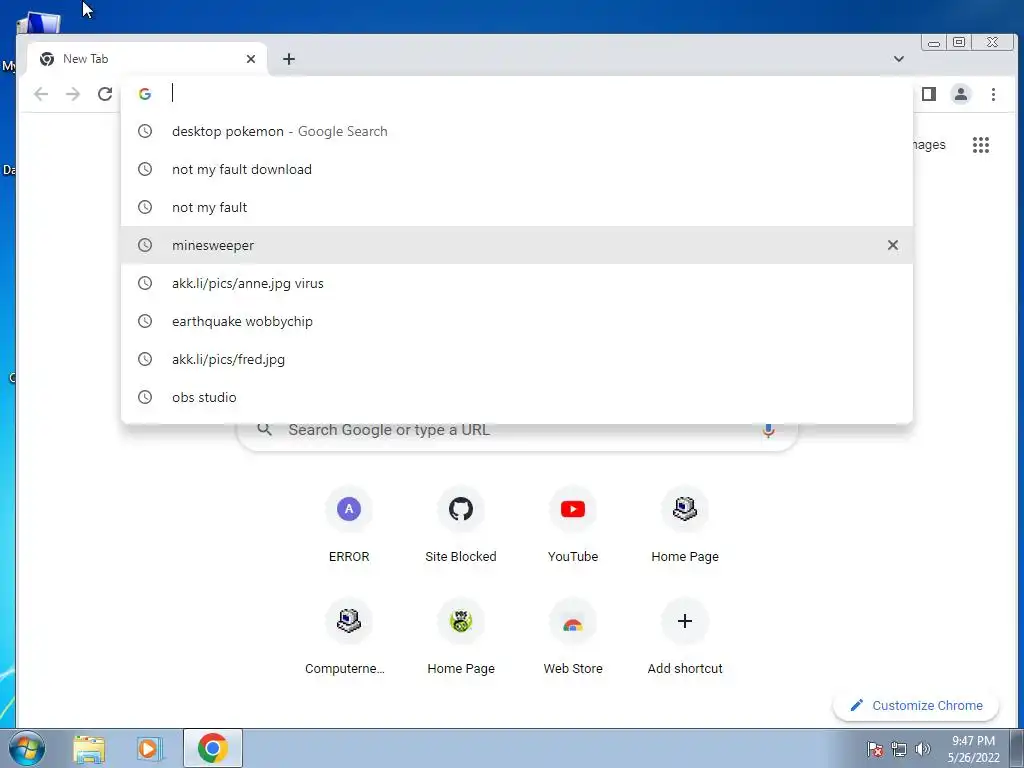This screenshot has height=768, width=1024.
Task: Open the tab search dropdown chevron
Action: click(x=899, y=59)
